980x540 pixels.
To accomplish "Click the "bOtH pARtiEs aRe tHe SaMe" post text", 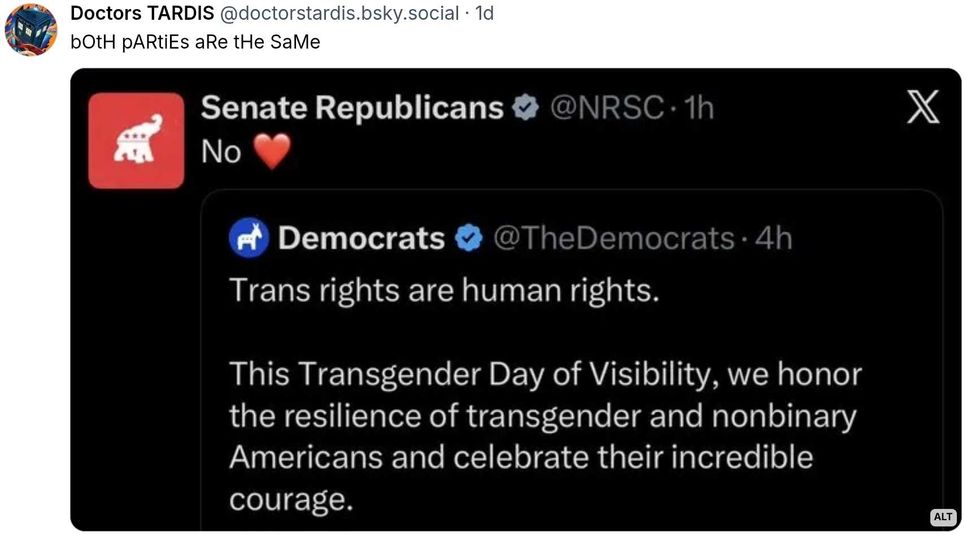I will tap(195, 43).
